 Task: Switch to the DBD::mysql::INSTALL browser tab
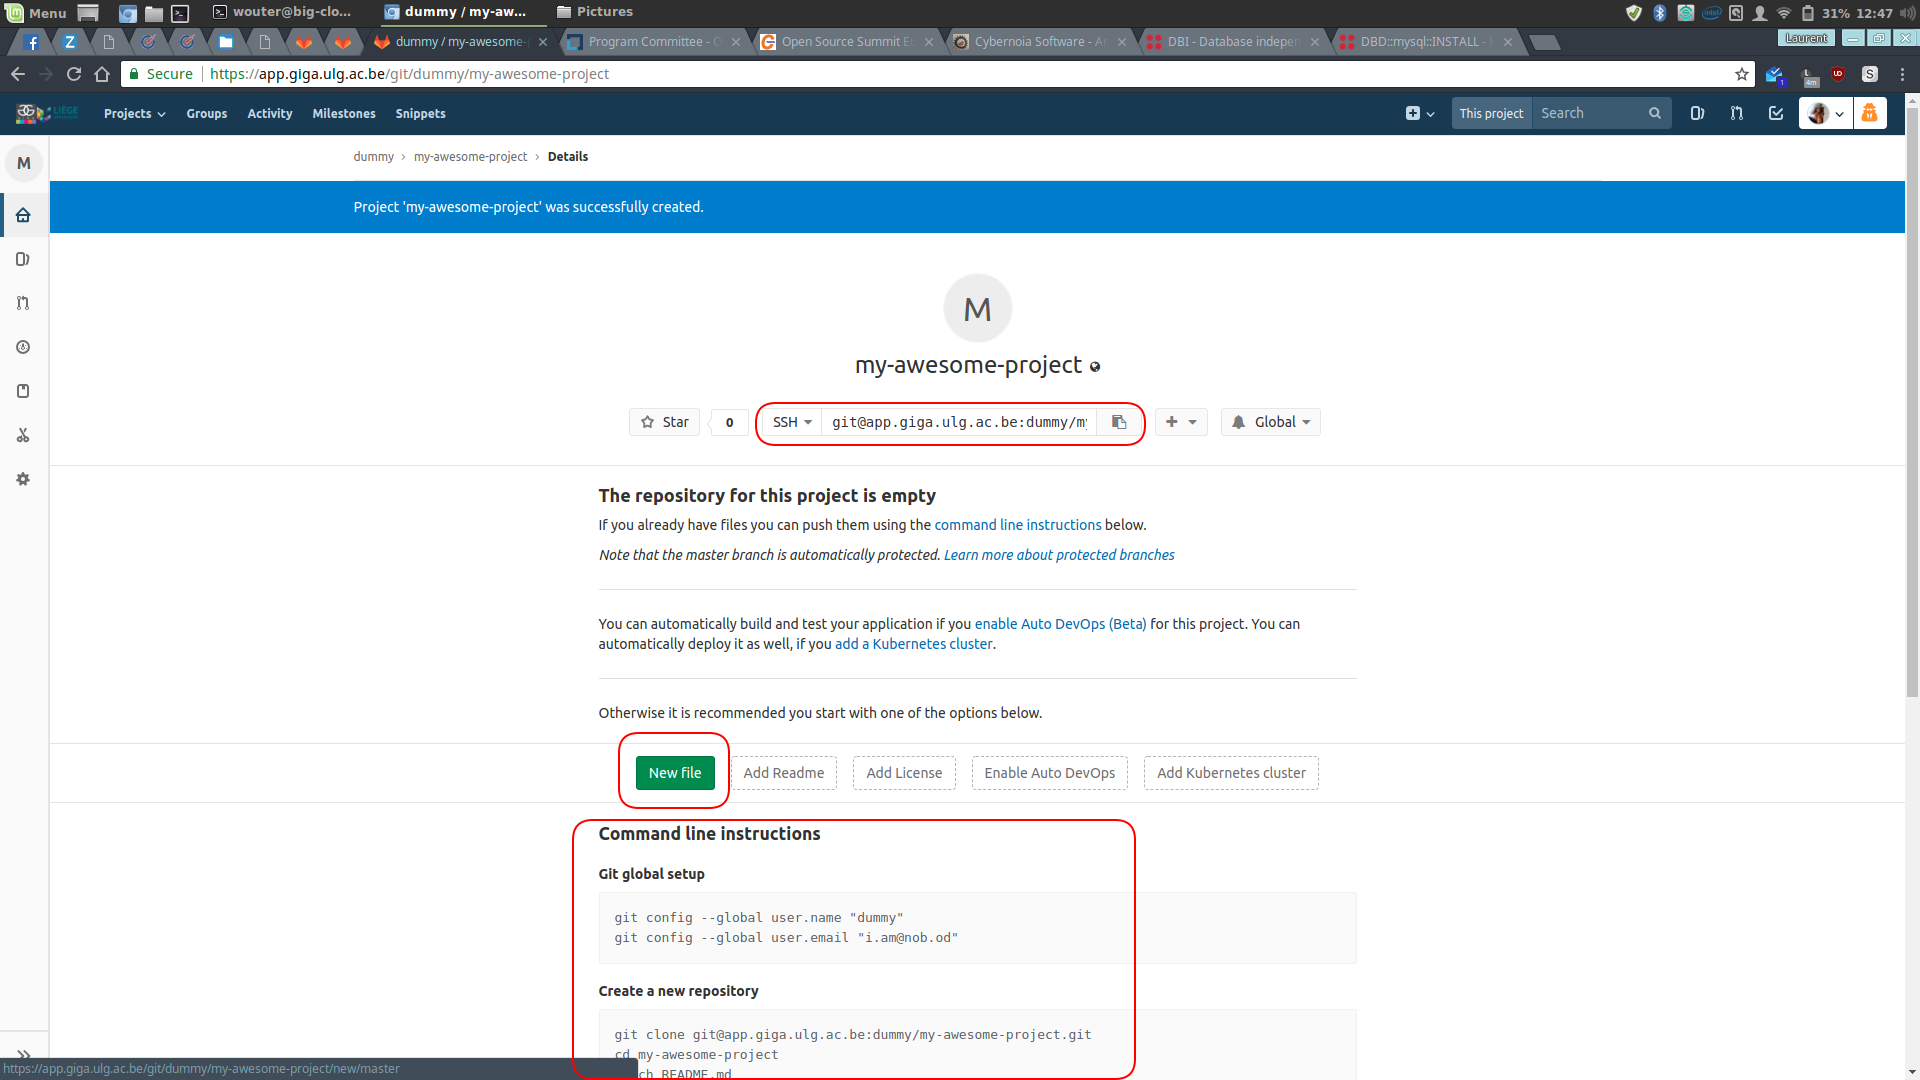(1426, 42)
